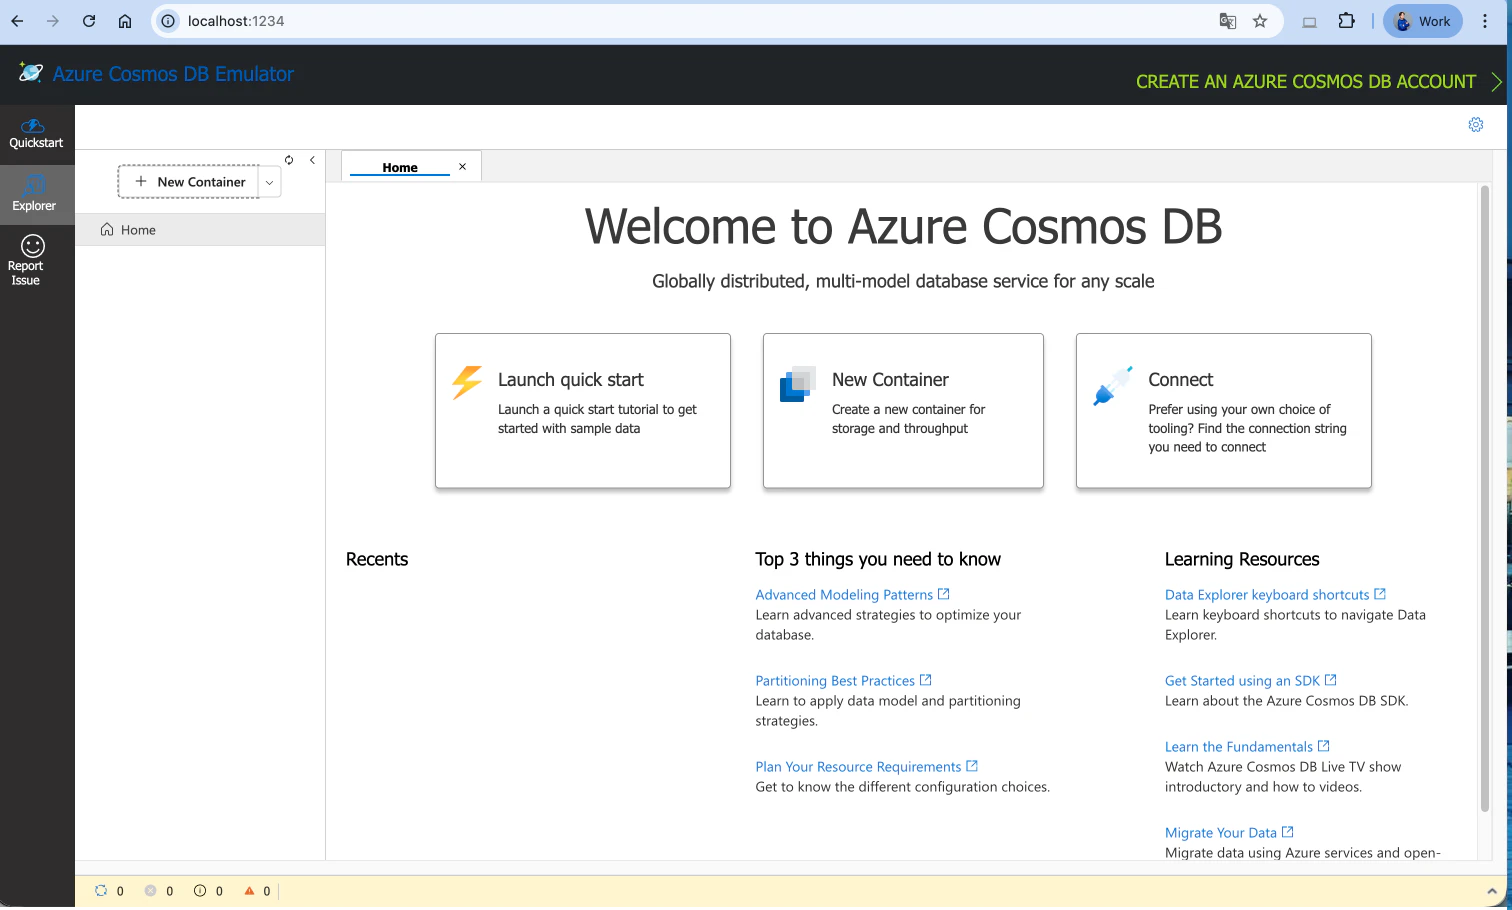Open Data Explorer keyboard shortcuts link

(1275, 595)
